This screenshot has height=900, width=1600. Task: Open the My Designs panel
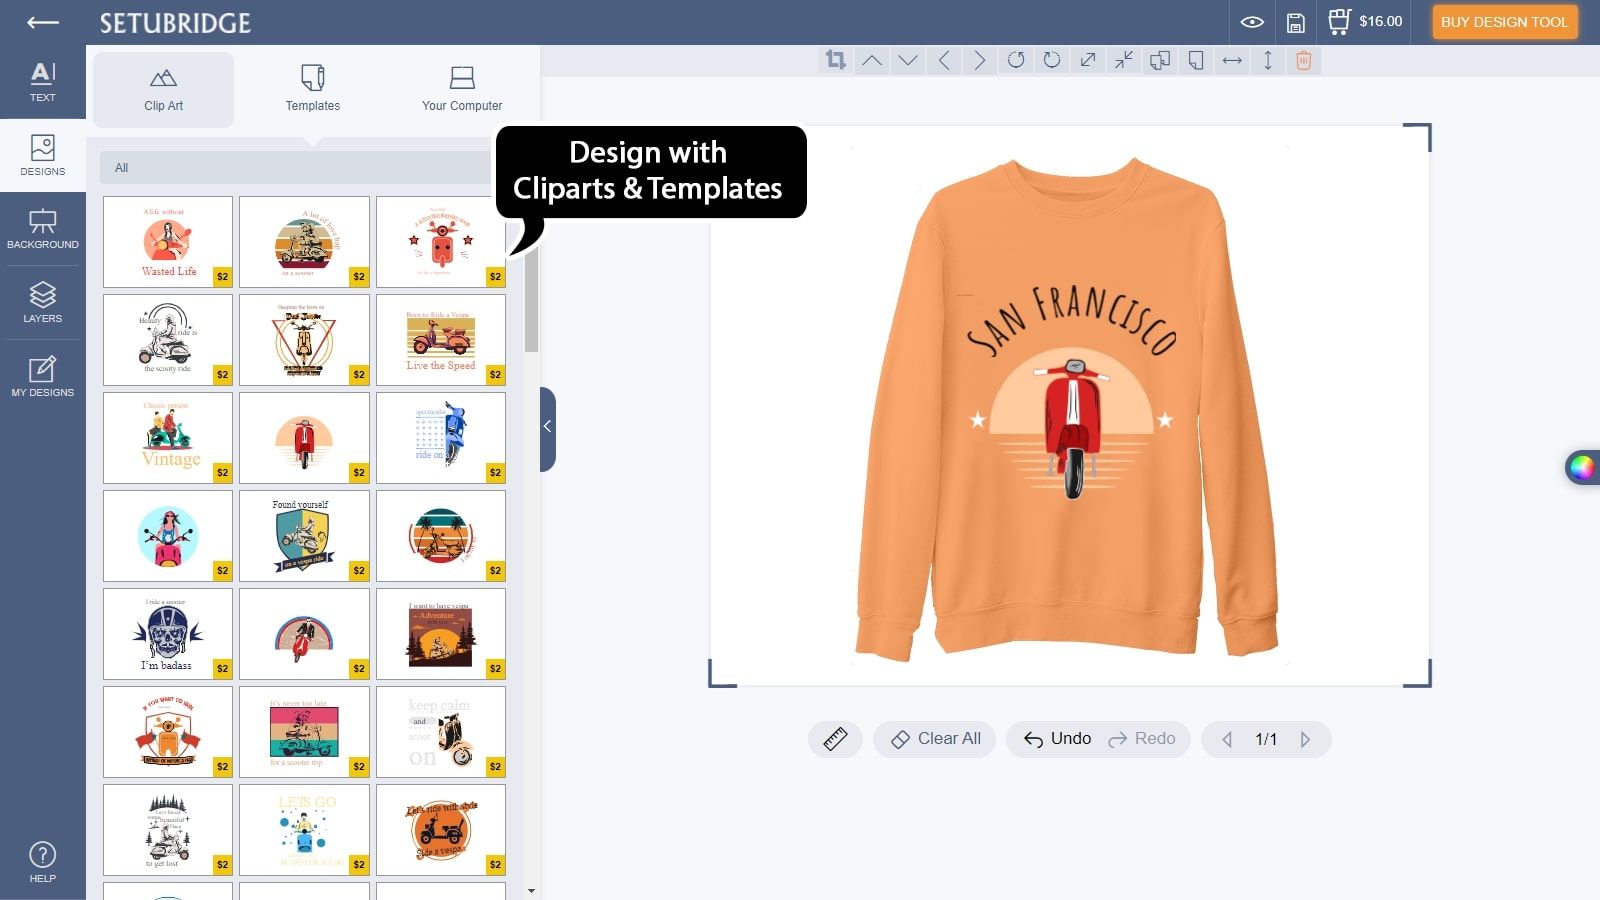[42, 375]
